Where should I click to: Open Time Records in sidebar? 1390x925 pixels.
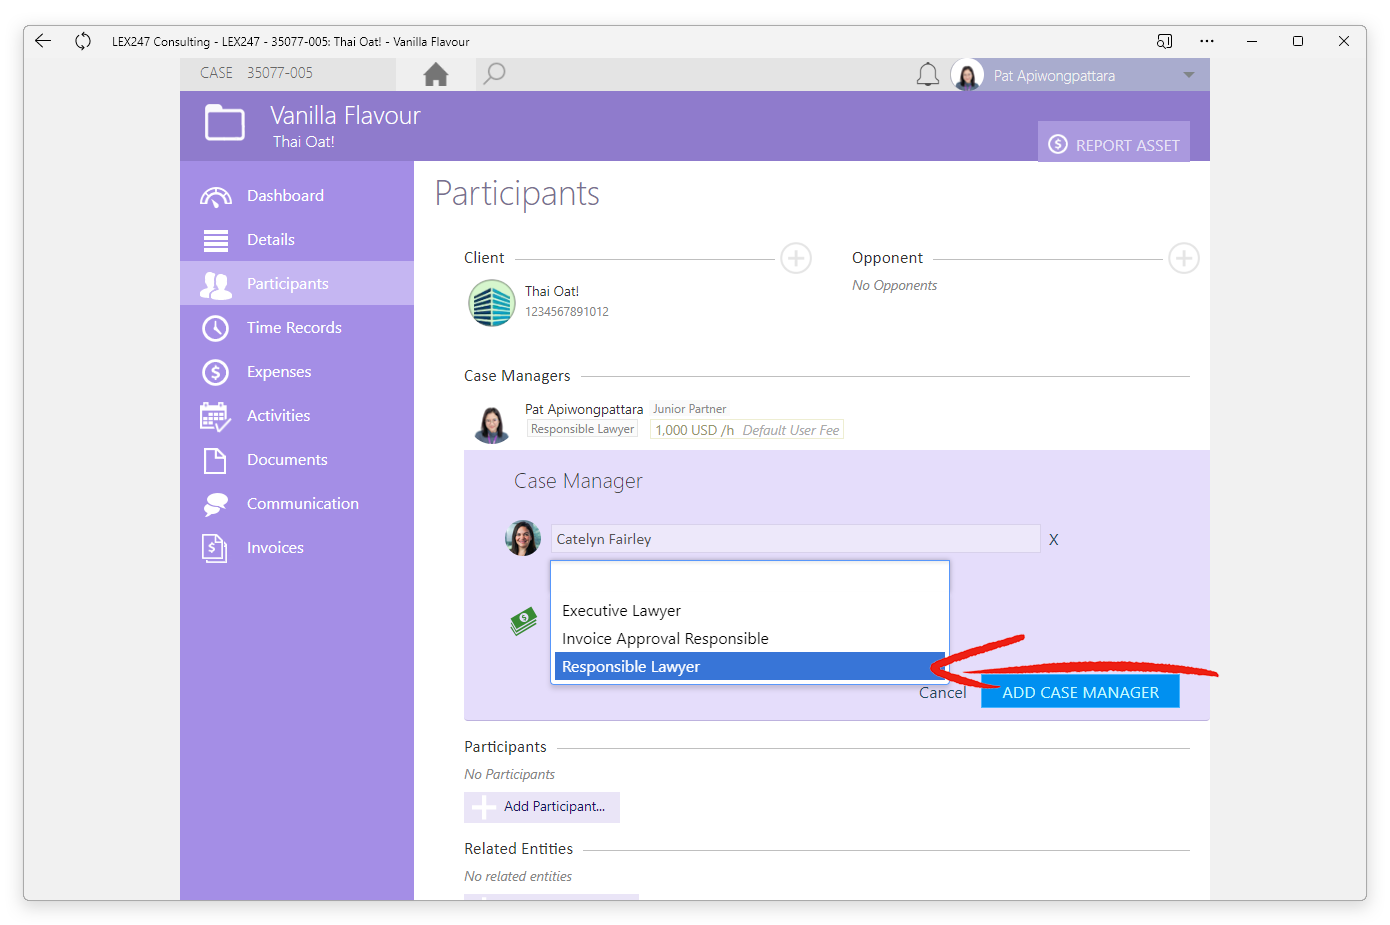pyautogui.click(x=297, y=328)
